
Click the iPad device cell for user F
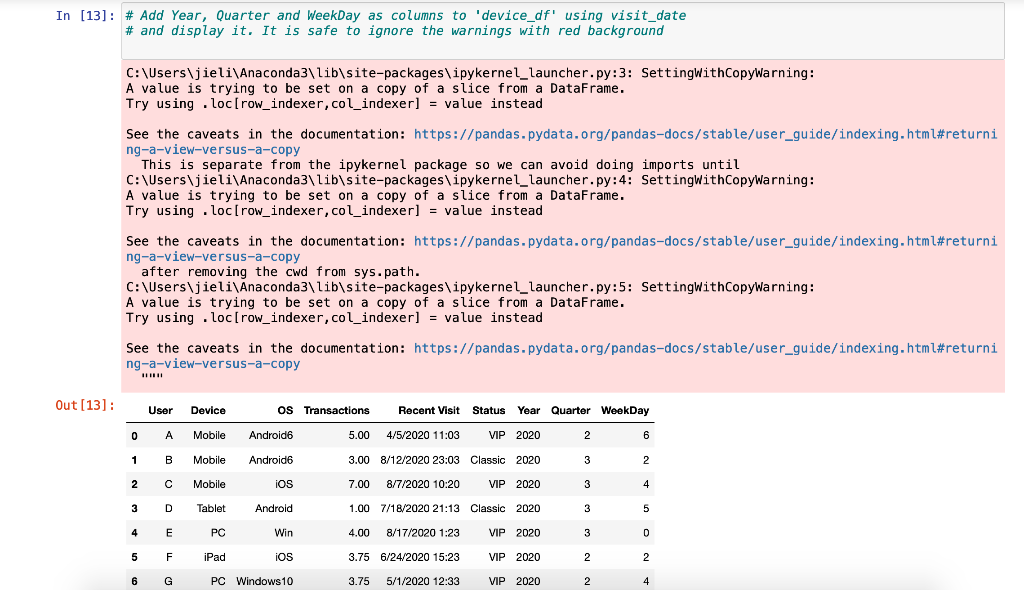click(214, 557)
